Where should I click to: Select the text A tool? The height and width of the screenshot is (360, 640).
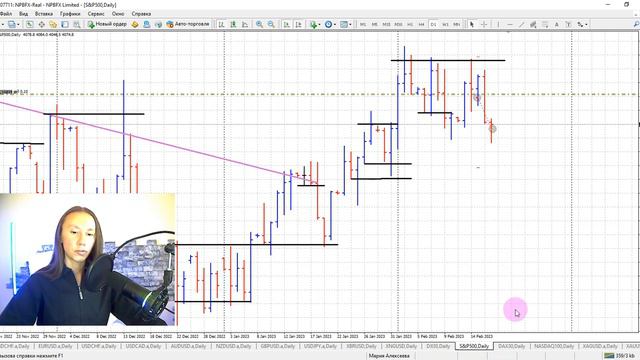point(557,24)
